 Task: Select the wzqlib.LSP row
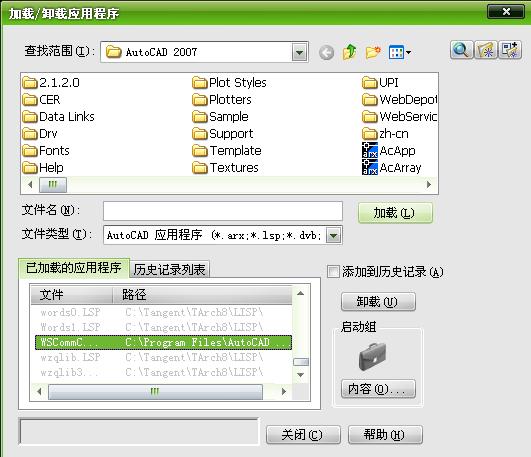tap(163, 357)
